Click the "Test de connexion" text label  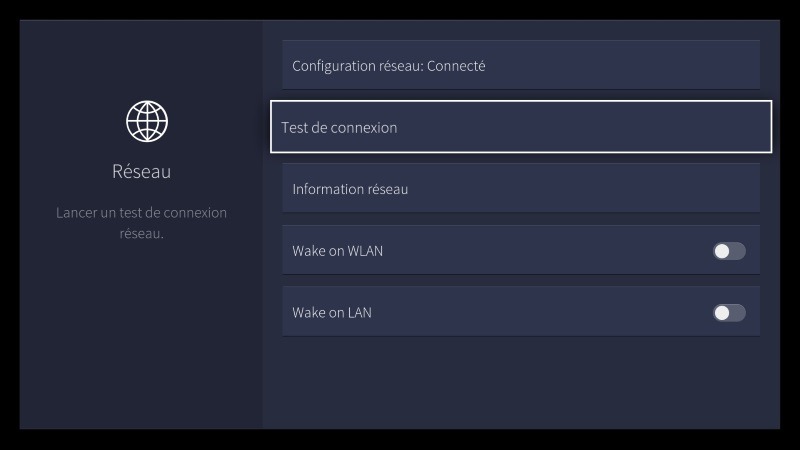pos(339,128)
